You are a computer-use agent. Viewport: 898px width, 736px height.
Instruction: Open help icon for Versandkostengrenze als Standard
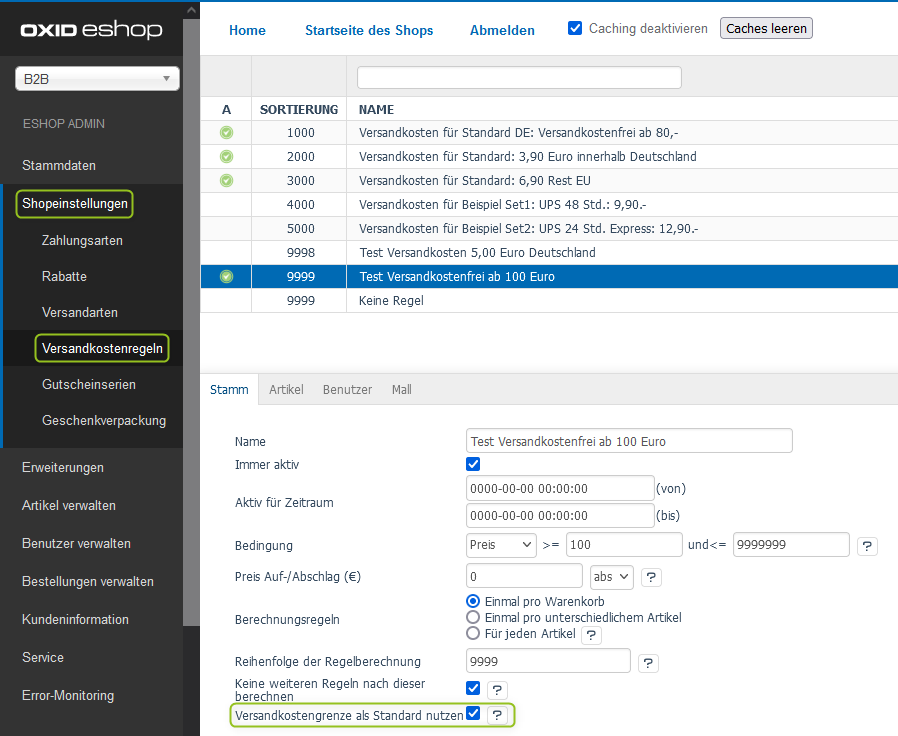[x=497, y=715]
